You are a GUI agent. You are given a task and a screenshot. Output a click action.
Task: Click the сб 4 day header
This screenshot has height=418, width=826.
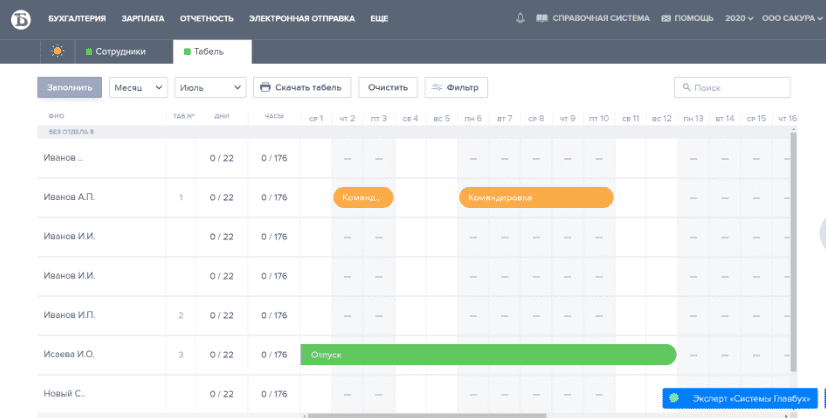coord(410,119)
